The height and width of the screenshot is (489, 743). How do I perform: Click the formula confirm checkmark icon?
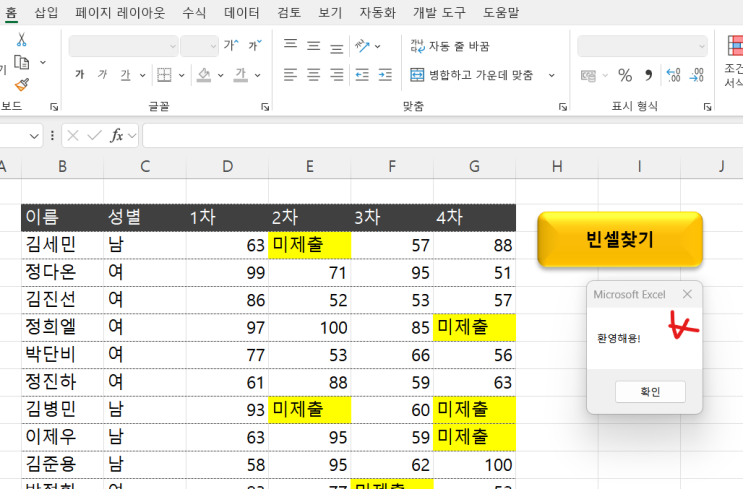[x=95, y=136]
